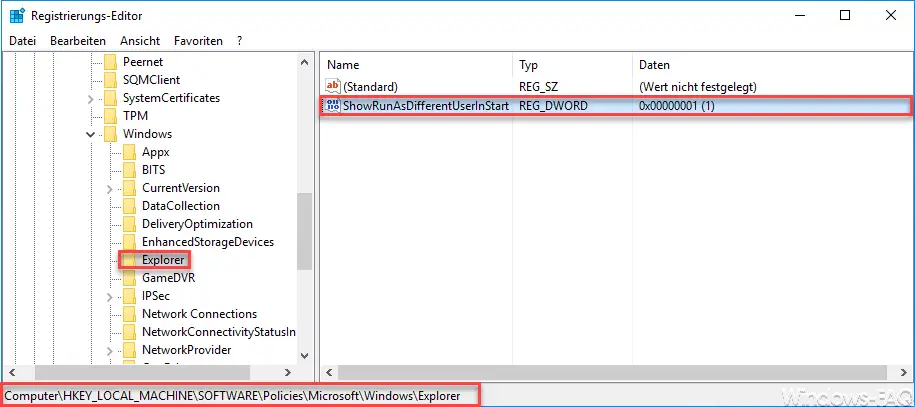Click tree scrollbar down arrow
Viewport: 915px width, 407px height.
click(x=304, y=355)
